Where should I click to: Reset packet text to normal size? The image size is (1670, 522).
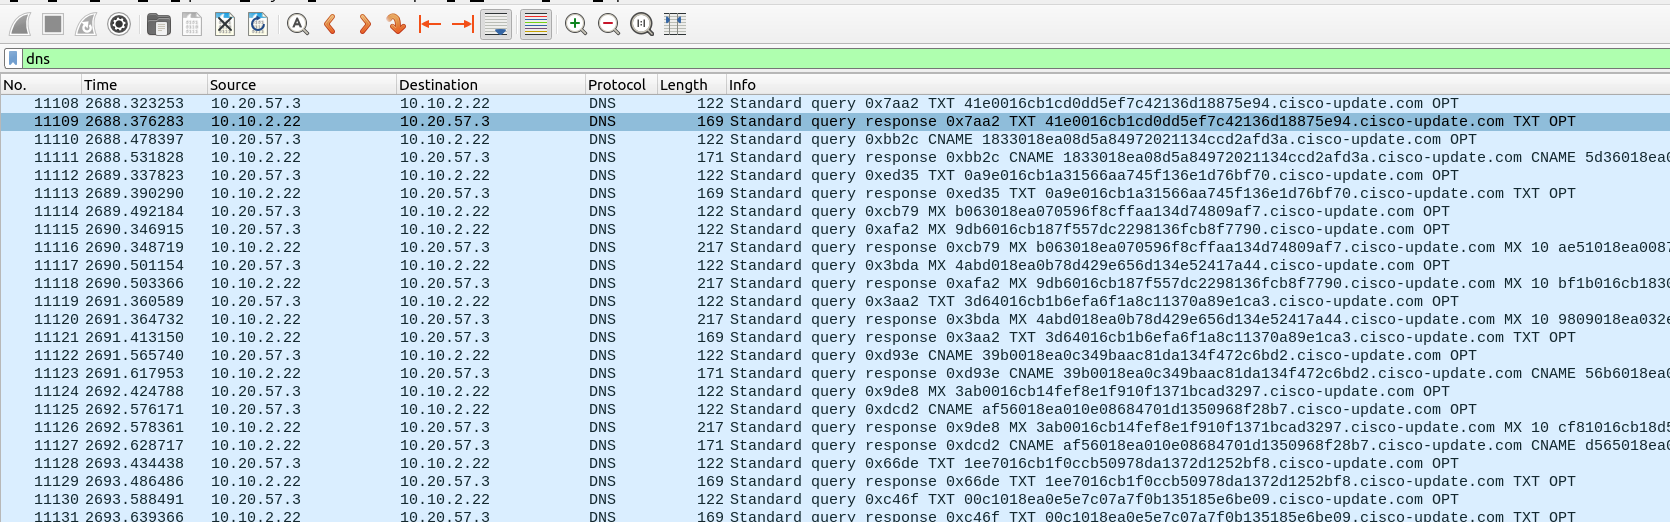(642, 24)
